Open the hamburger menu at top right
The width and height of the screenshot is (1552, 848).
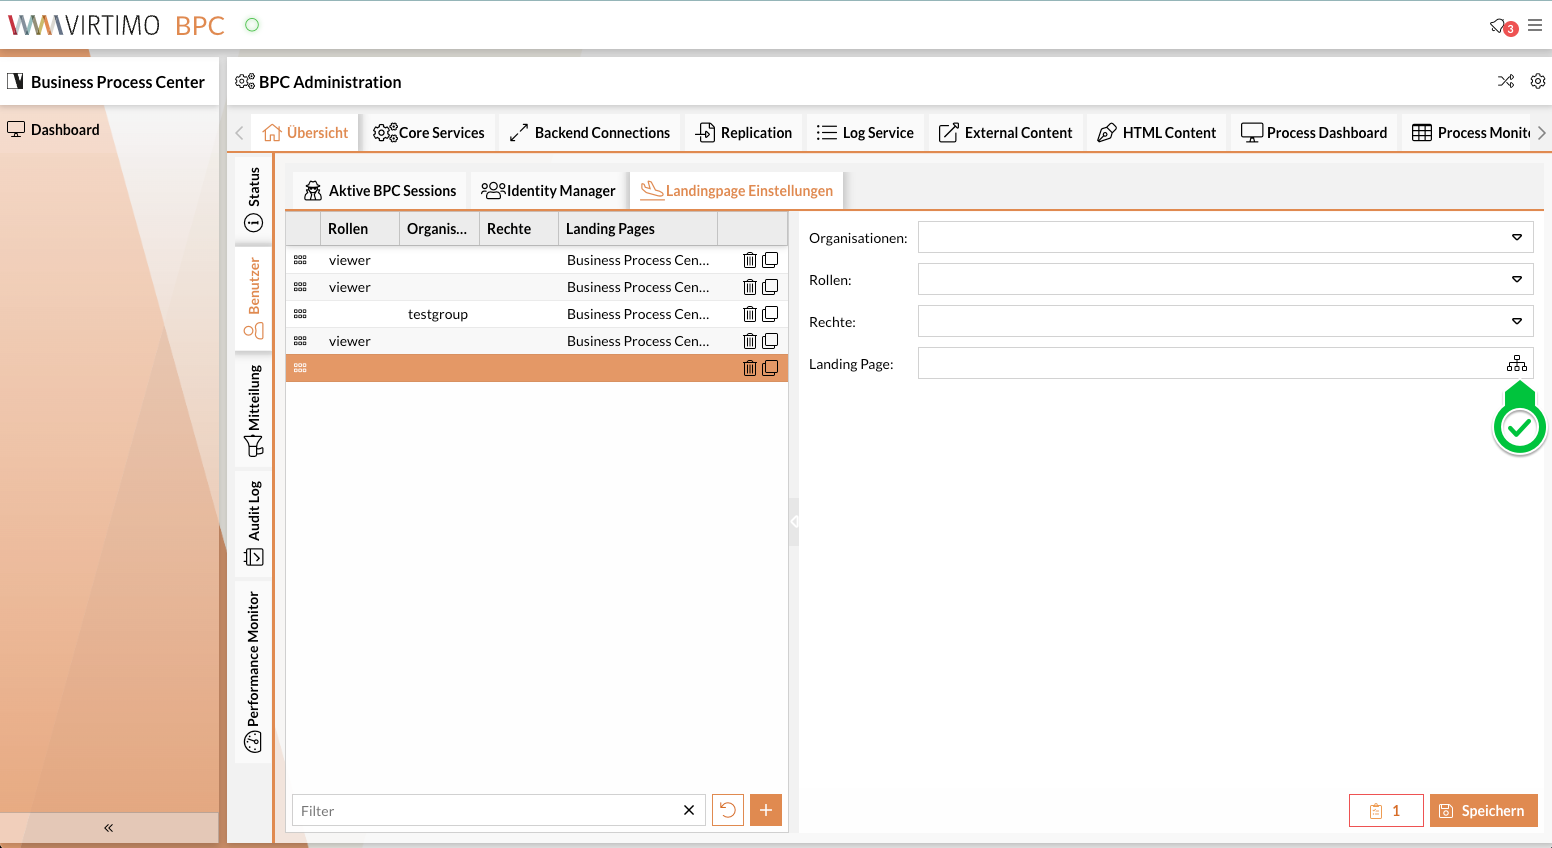point(1535,25)
